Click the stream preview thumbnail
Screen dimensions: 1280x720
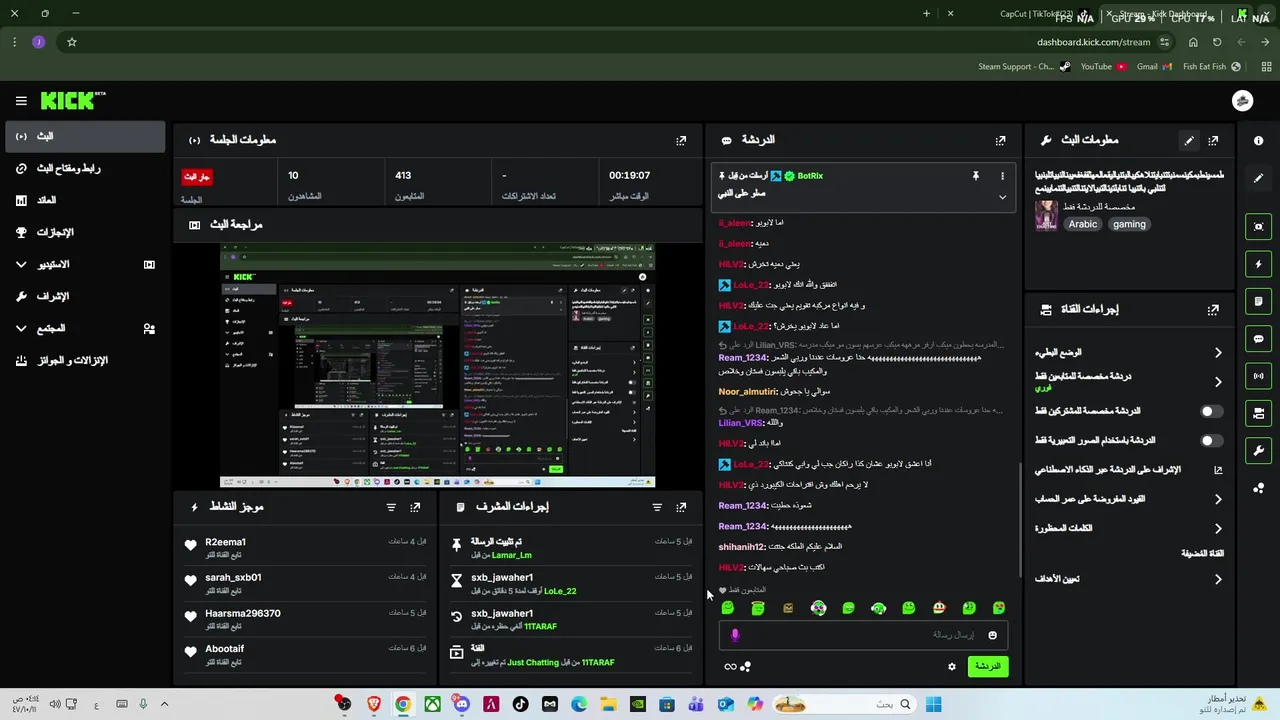[x=438, y=365]
